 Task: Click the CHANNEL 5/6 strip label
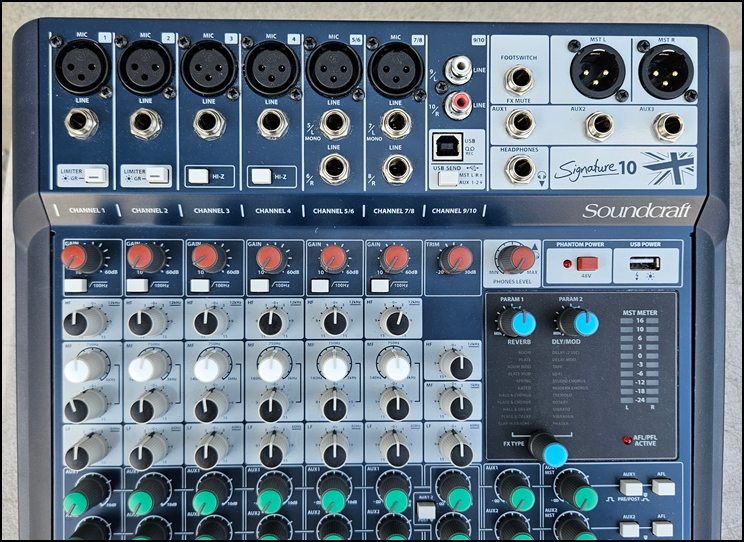[334, 211]
